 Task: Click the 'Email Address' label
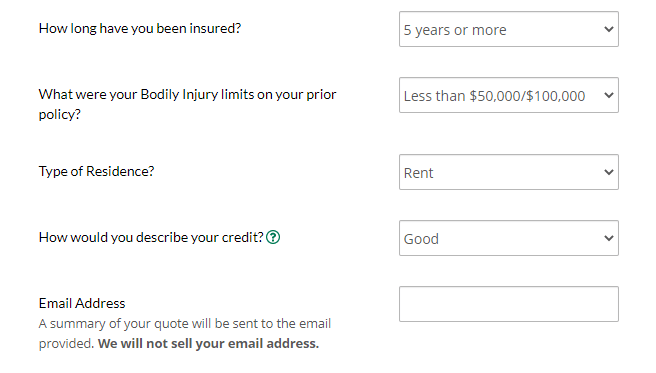tap(82, 303)
